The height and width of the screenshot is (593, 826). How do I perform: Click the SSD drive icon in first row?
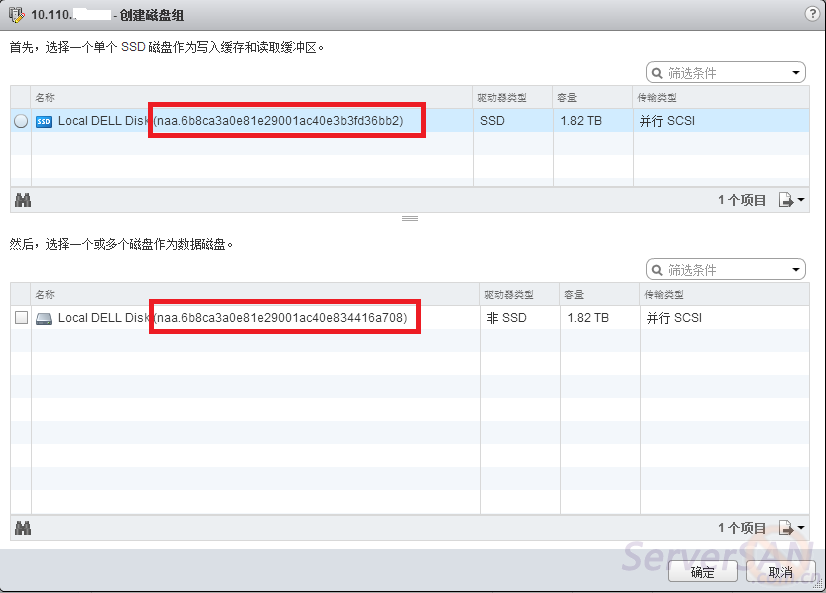(x=44, y=121)
